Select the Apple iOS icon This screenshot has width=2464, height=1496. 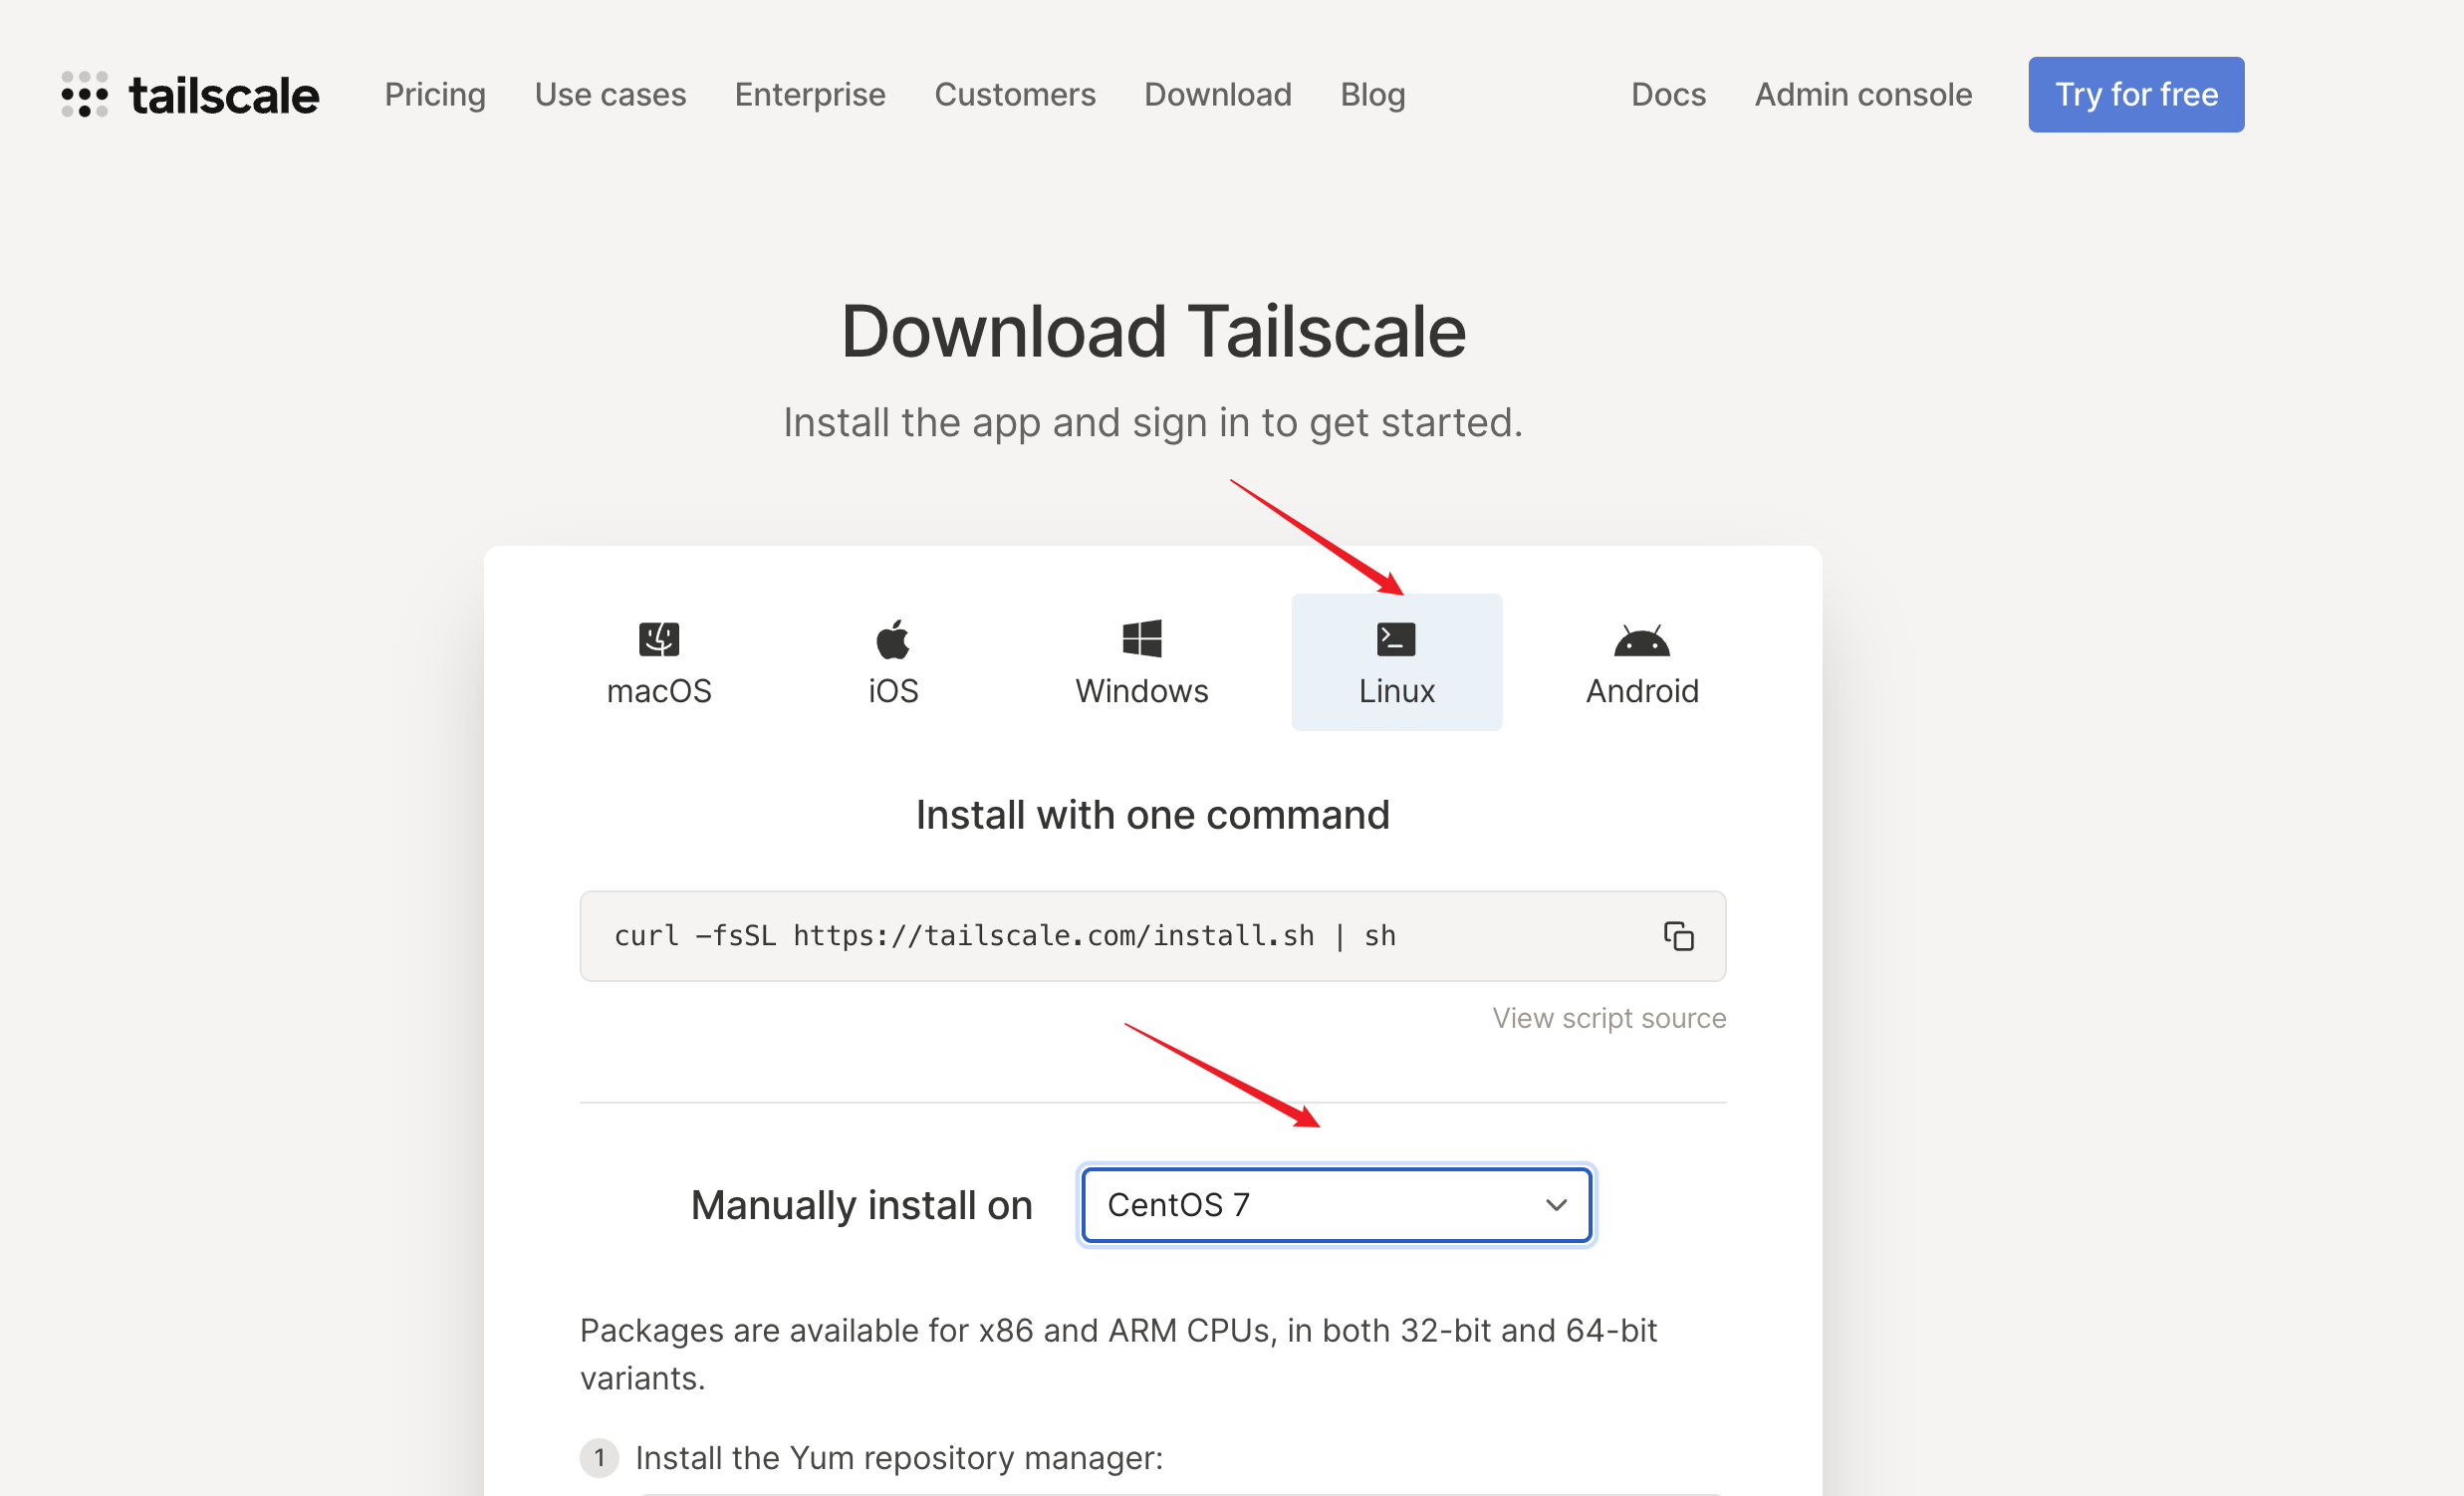coord(893,639)
